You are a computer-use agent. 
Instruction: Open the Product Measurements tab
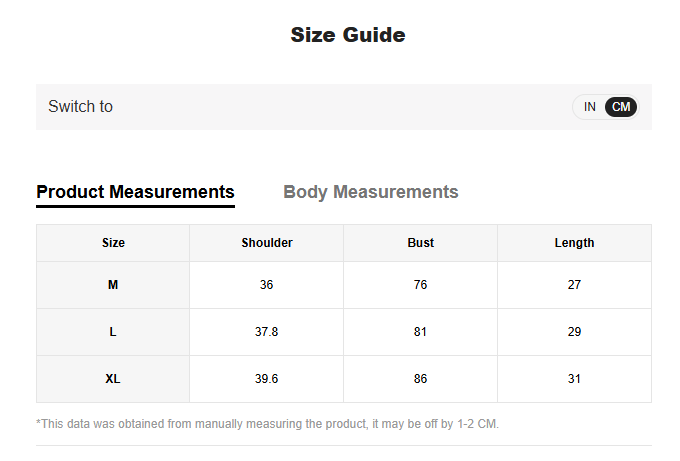point(135,192)
